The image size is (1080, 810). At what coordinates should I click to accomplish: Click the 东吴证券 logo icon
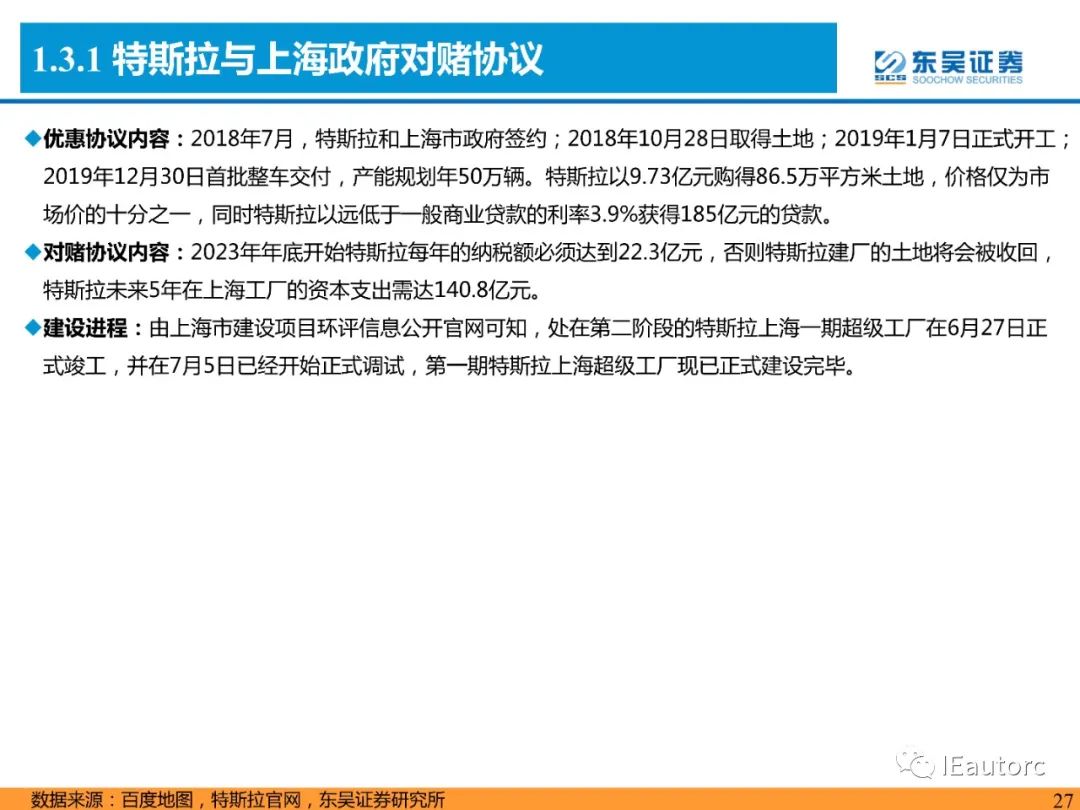[x=890, y=66]
